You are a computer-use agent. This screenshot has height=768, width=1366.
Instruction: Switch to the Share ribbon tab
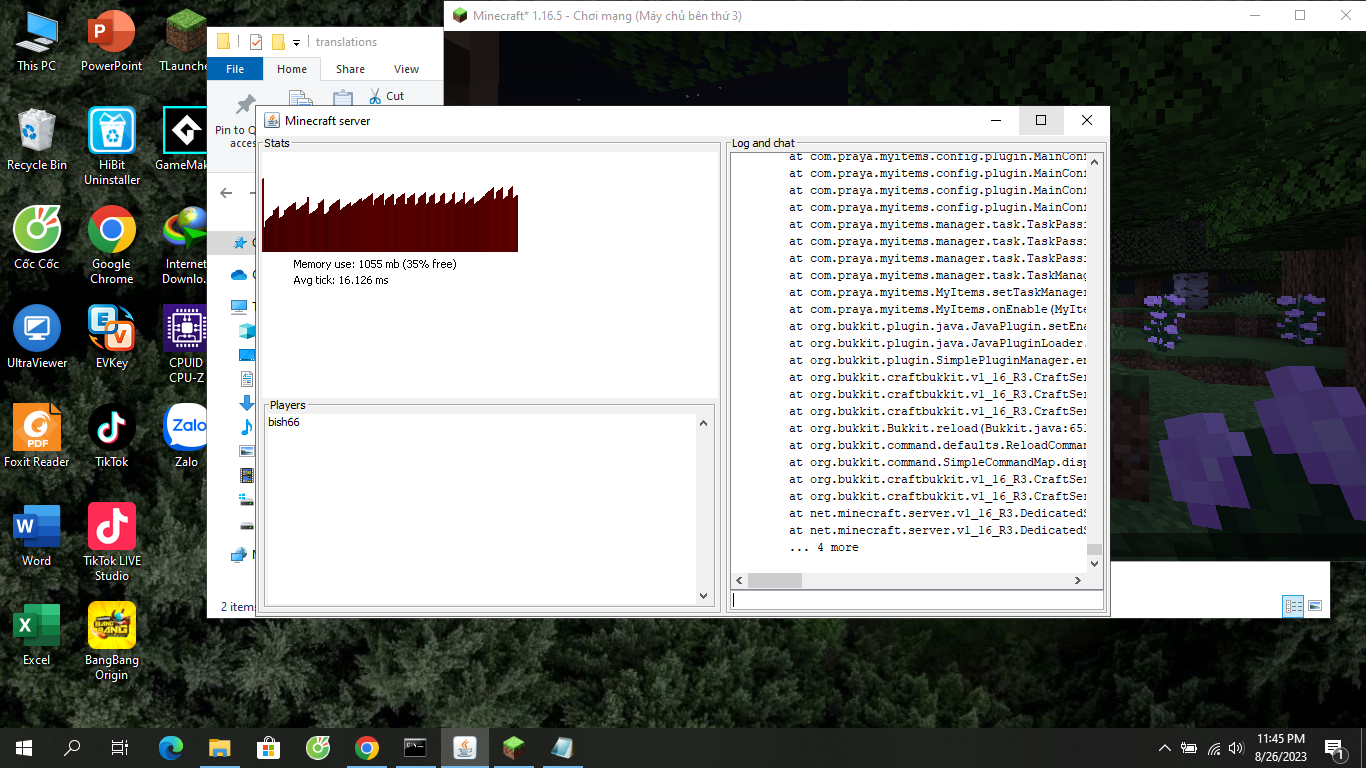350,69
